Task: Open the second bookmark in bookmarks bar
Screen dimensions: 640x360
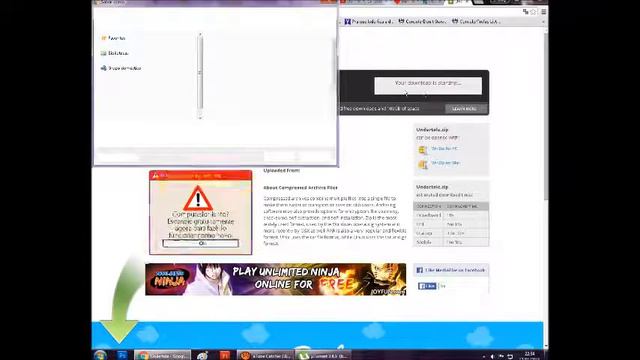Action: click(x=422, y=22)
